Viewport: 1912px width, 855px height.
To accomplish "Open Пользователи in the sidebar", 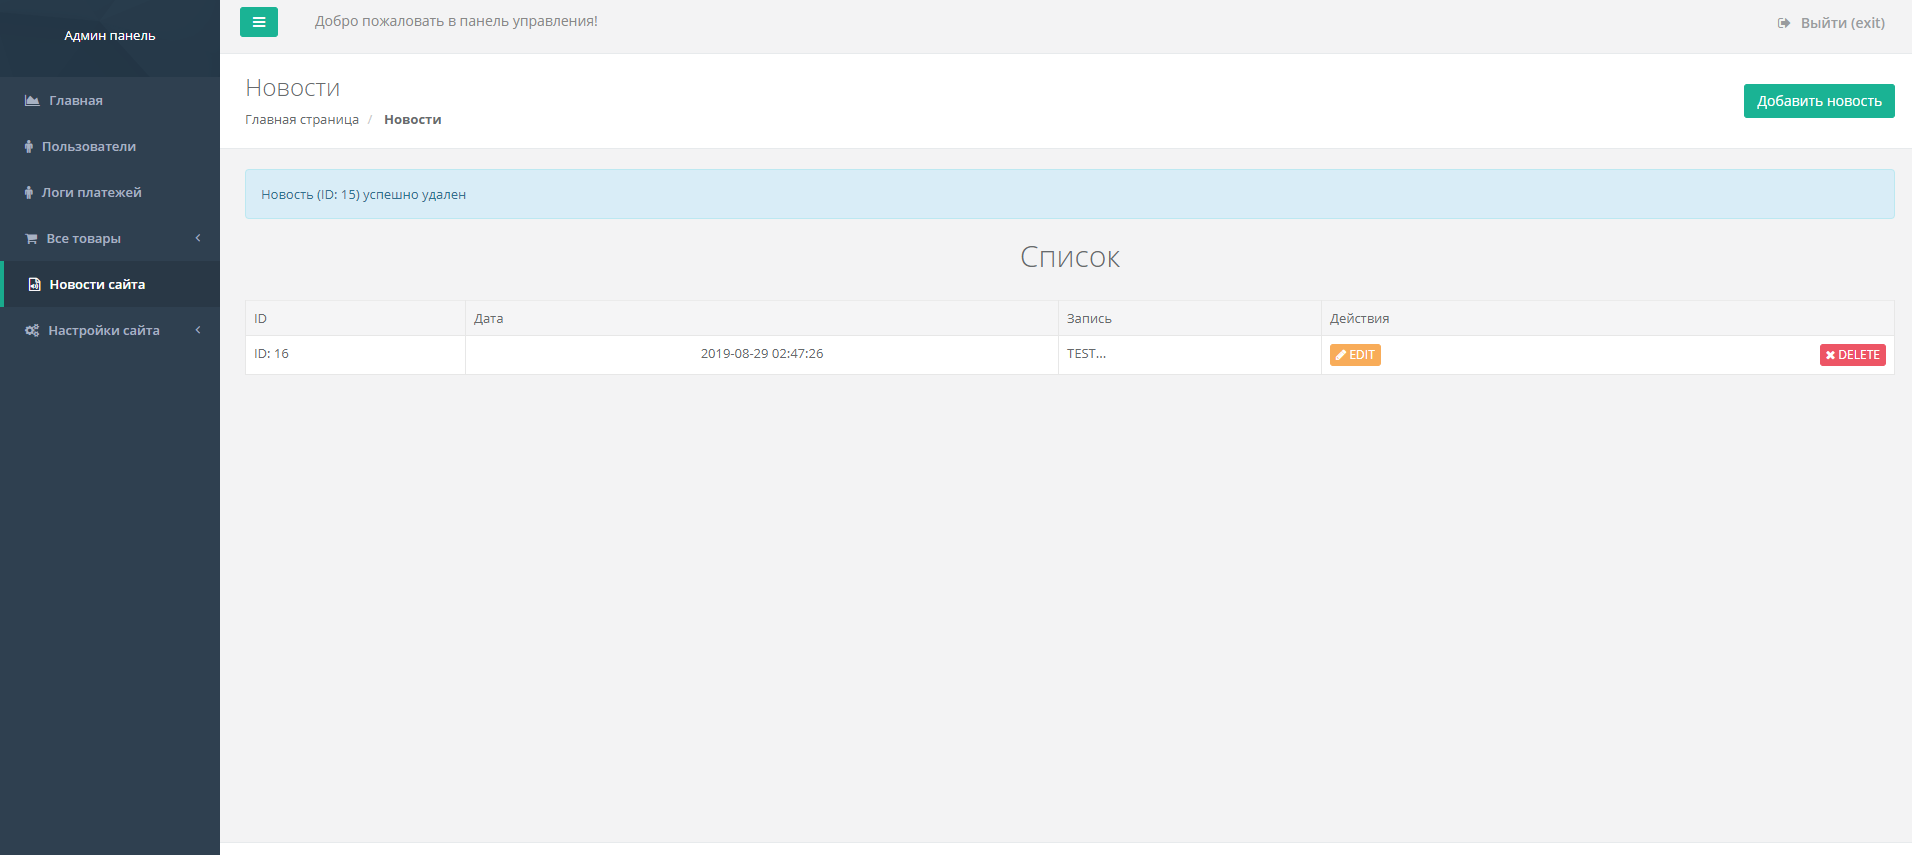I will (89, 147).
